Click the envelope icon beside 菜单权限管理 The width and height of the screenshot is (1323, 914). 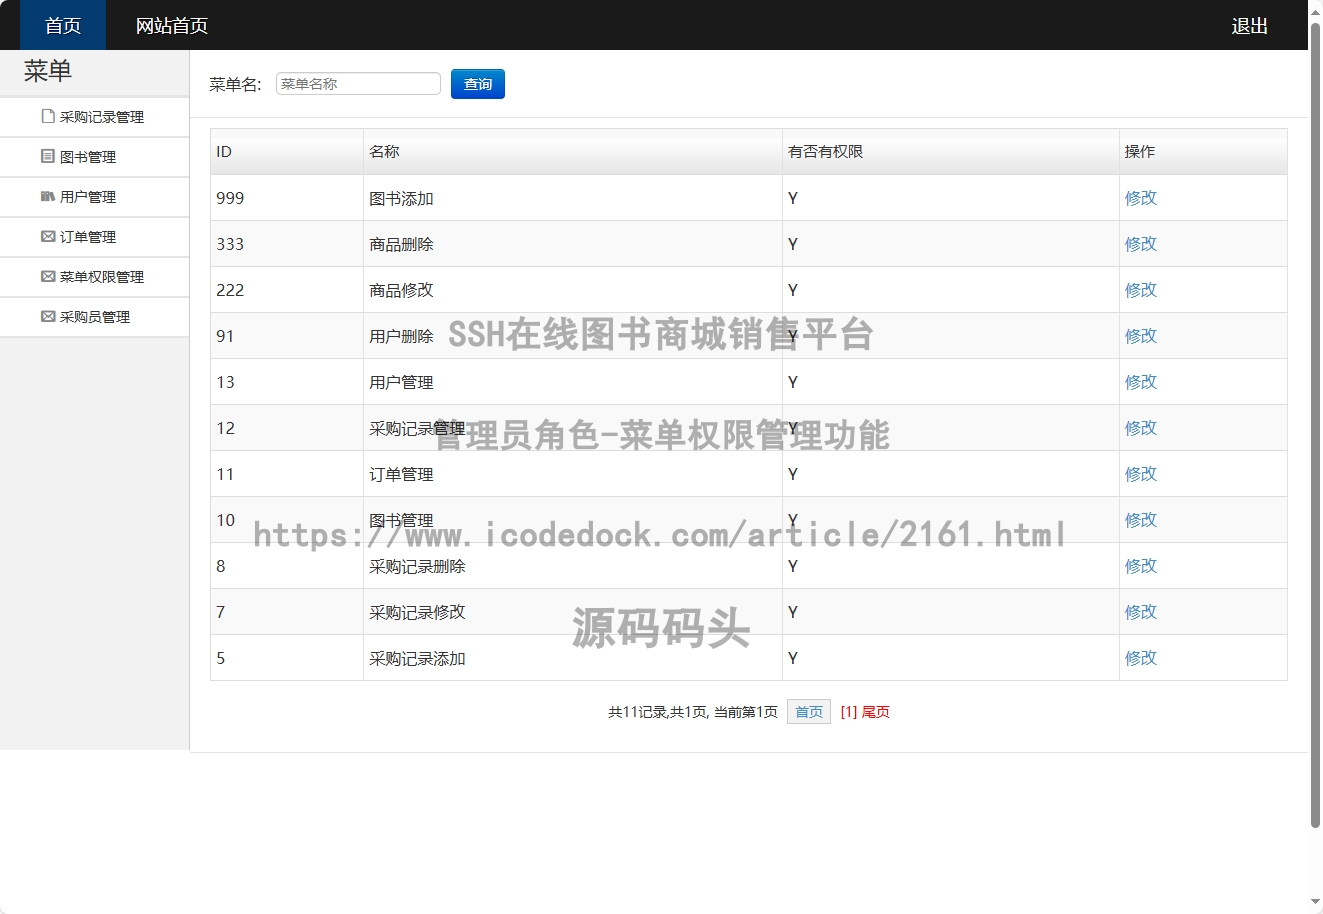(48, 276)
